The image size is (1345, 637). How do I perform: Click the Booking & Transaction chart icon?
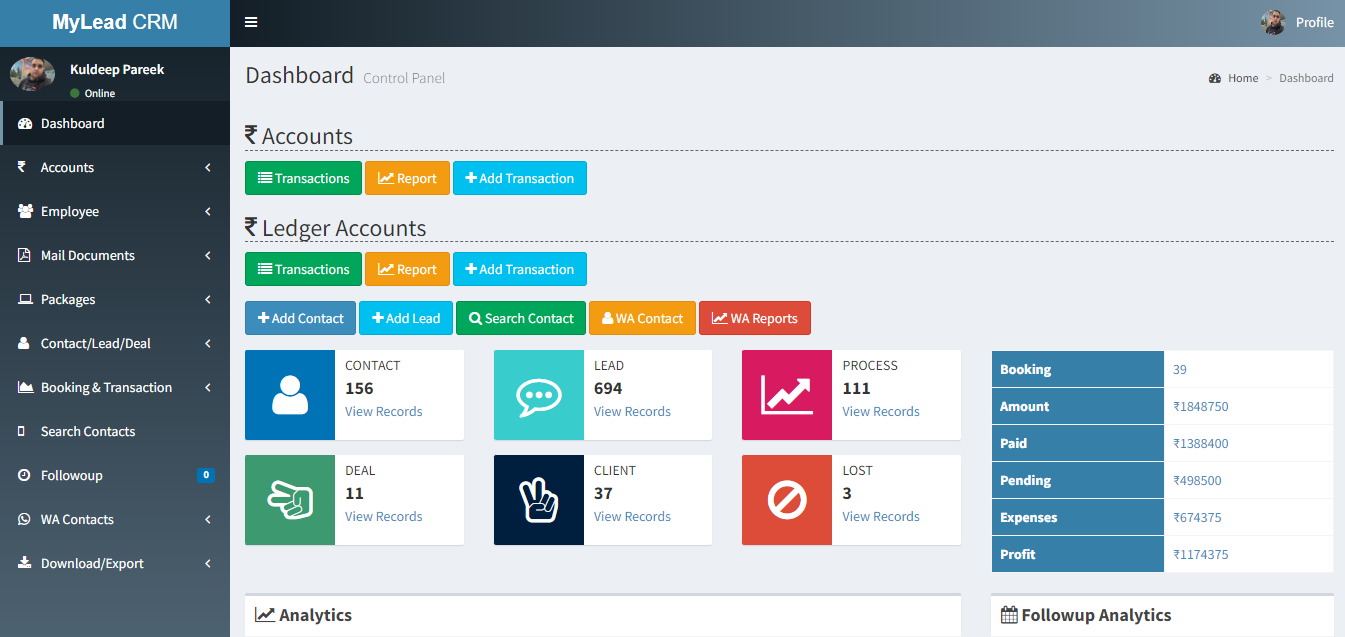25,388
